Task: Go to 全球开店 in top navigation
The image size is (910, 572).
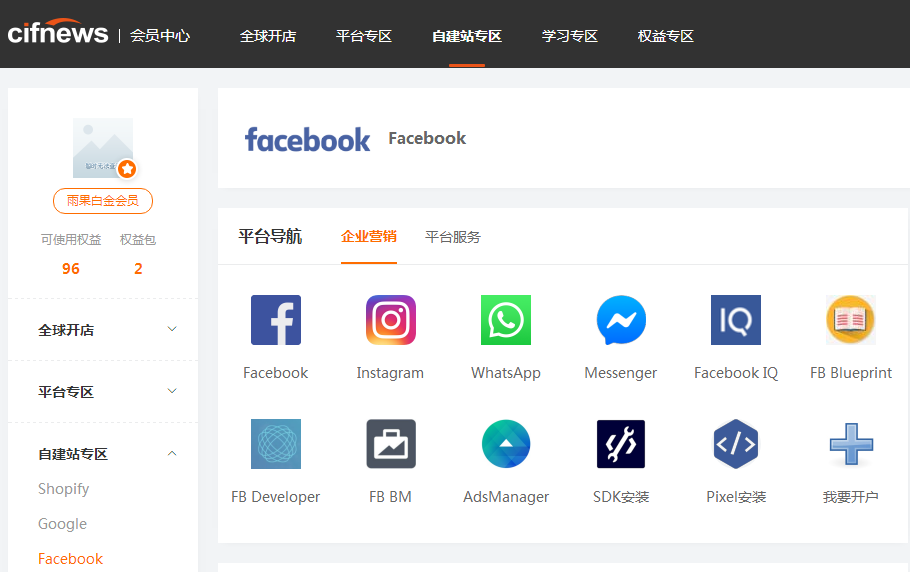Action: point(268,36)
